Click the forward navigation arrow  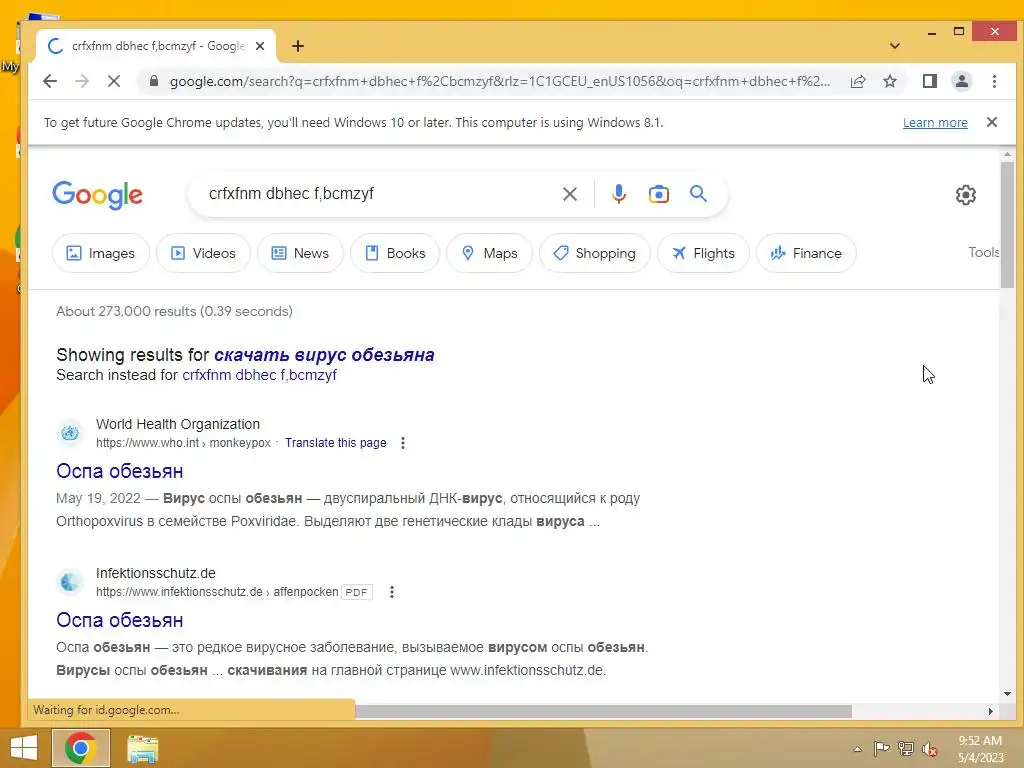click(82, 81)
